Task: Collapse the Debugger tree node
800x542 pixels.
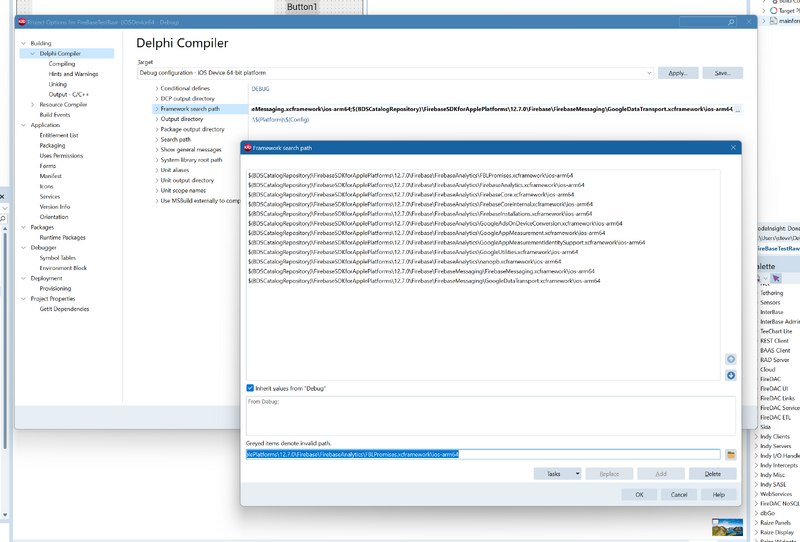Action: tap(23, 248)
